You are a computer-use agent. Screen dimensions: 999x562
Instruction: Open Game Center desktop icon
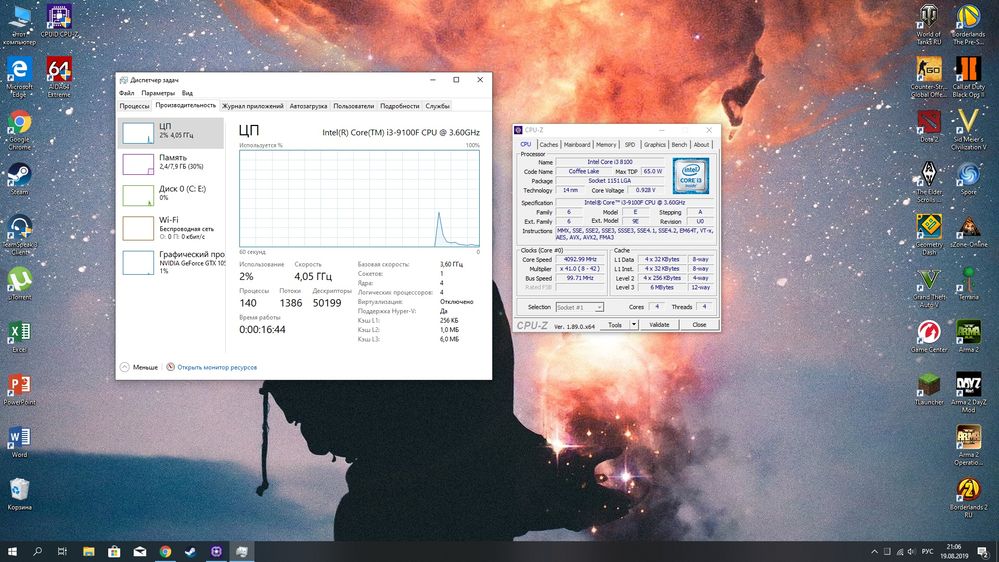click(x=928, y=336)
